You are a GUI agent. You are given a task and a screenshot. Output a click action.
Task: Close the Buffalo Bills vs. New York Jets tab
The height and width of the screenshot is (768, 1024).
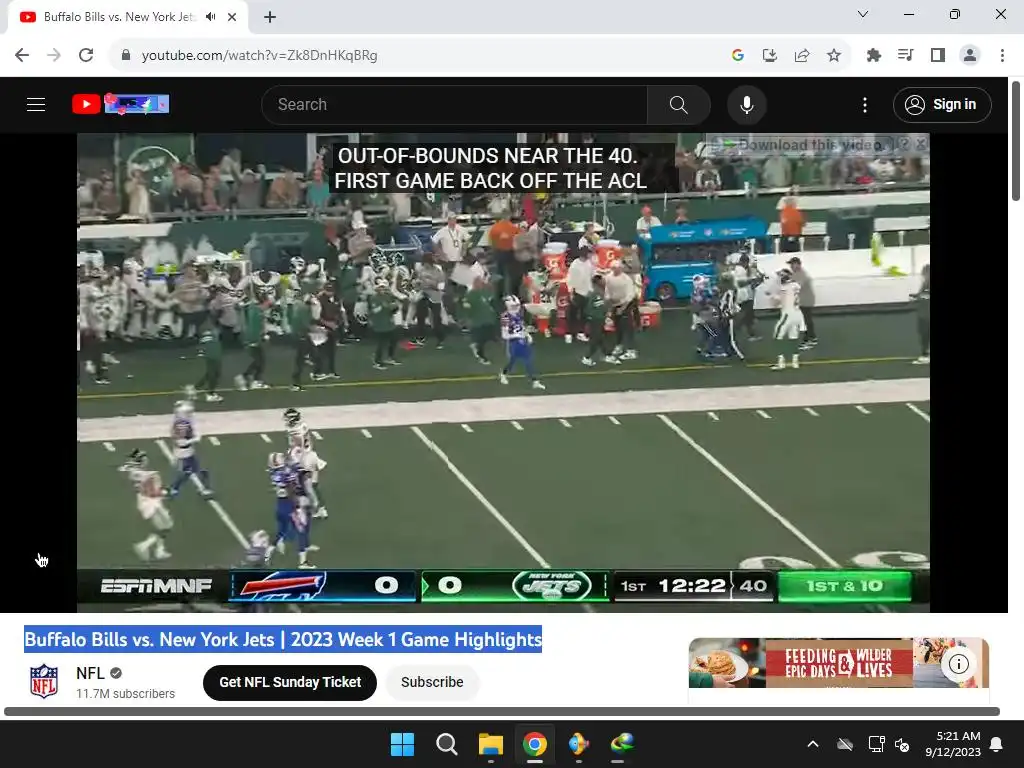pos(232,17)
